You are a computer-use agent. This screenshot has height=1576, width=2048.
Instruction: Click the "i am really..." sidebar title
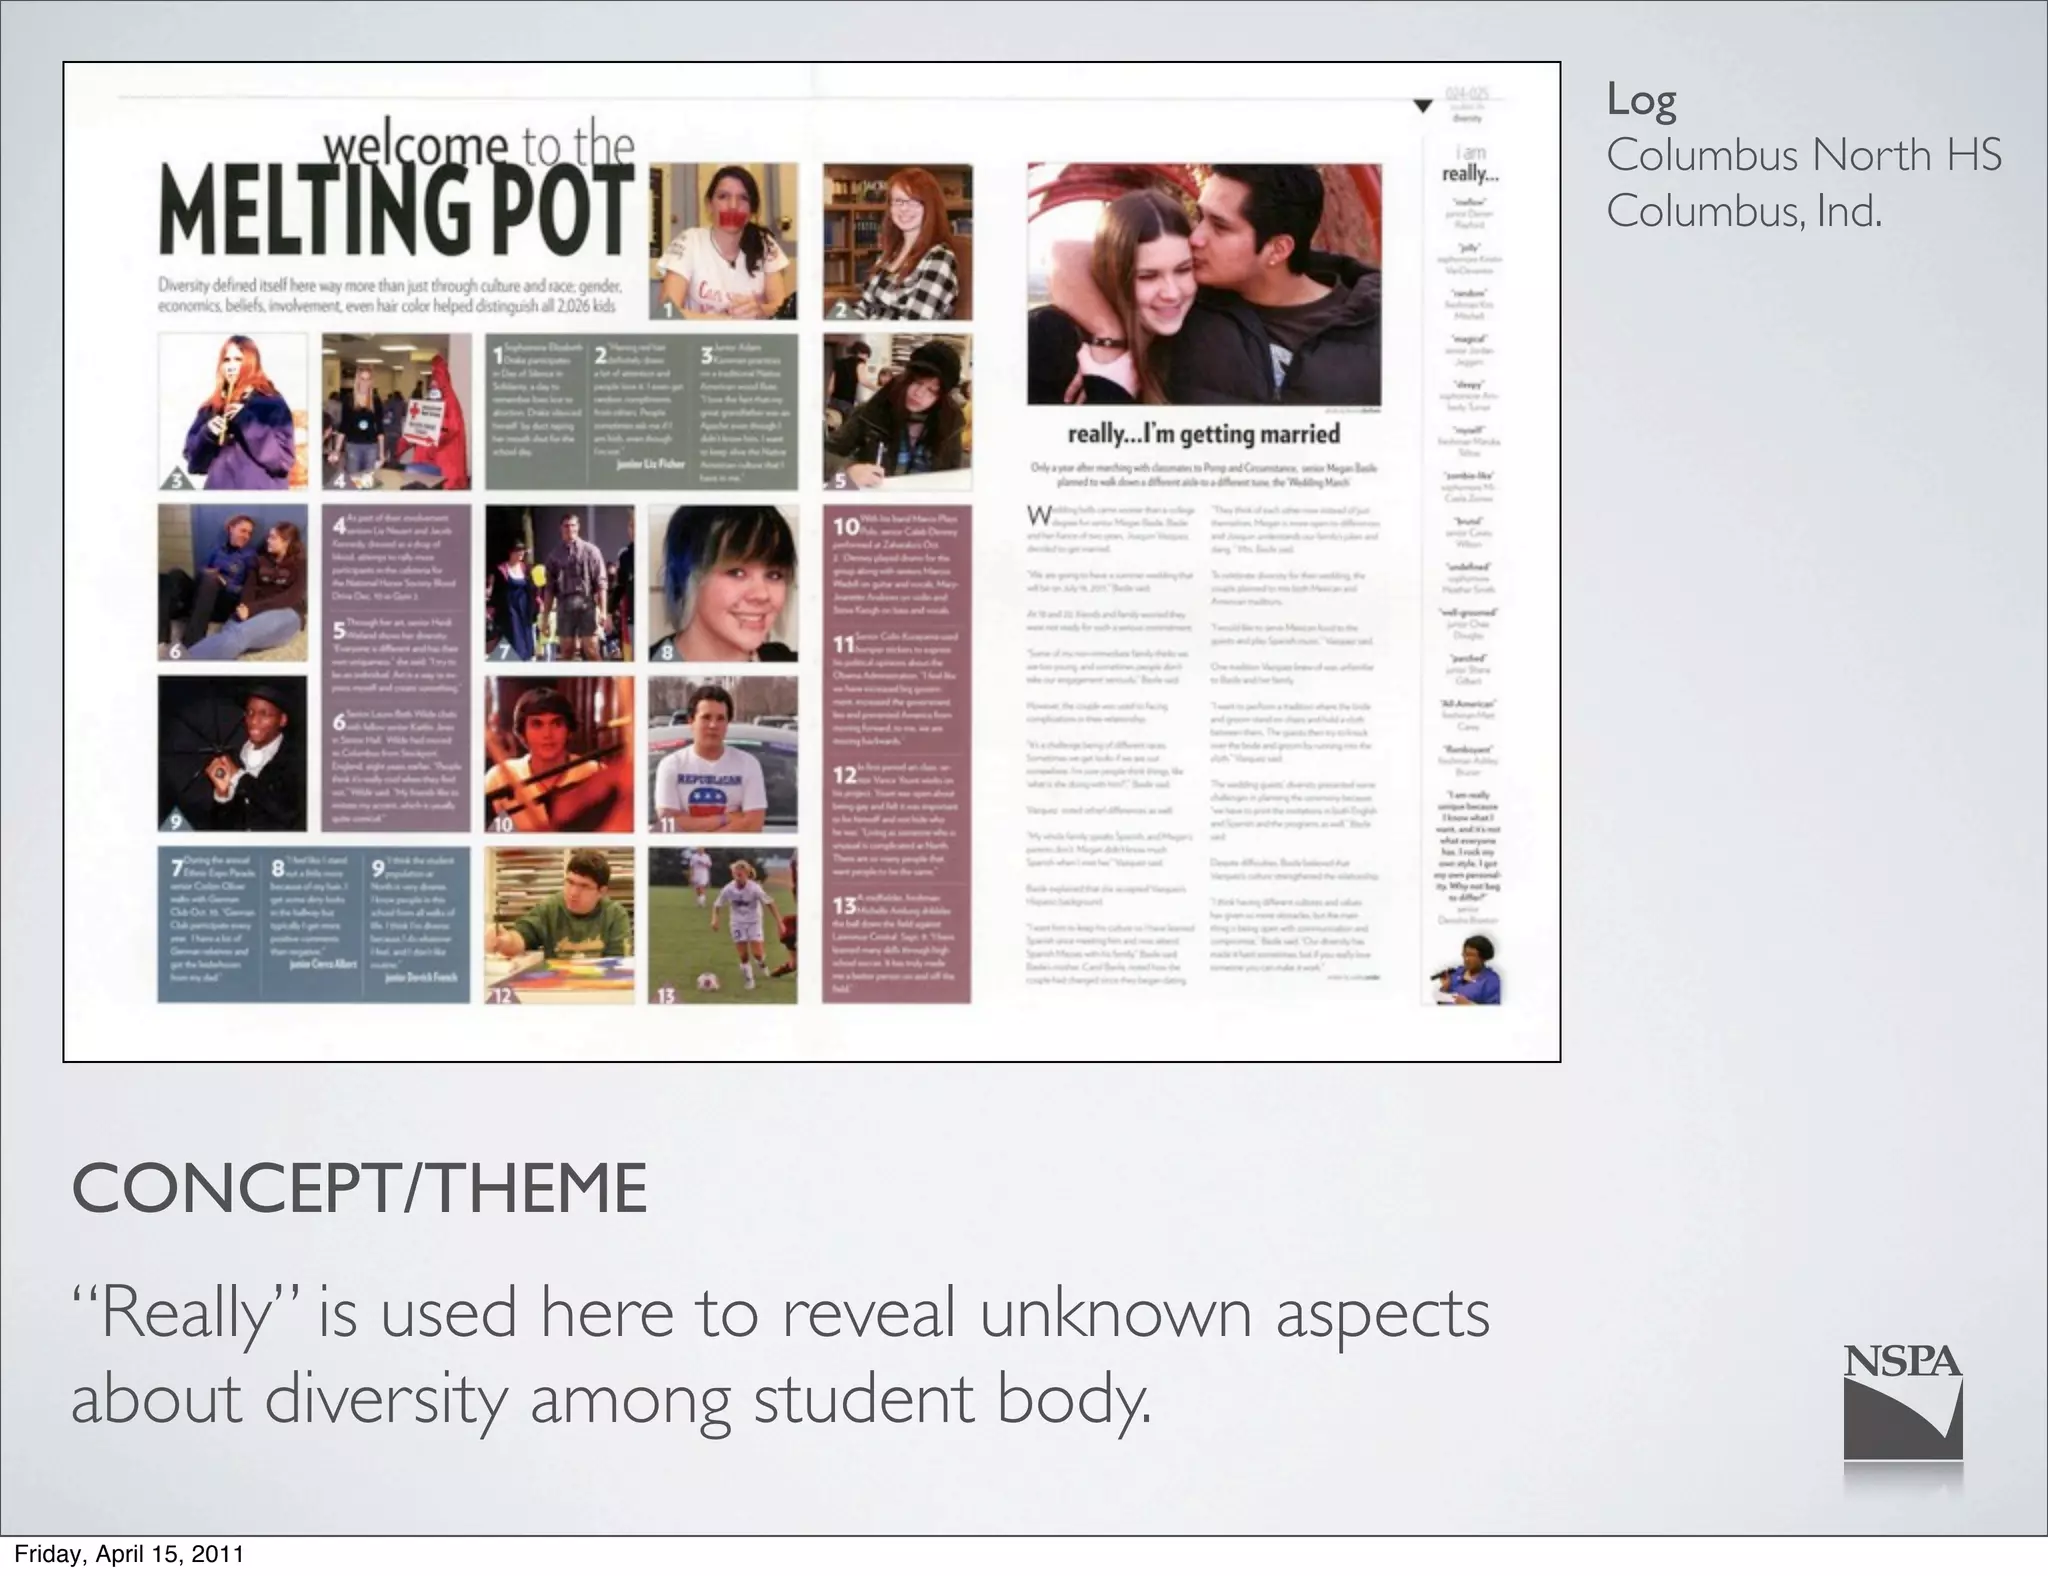click(1470, 164)
